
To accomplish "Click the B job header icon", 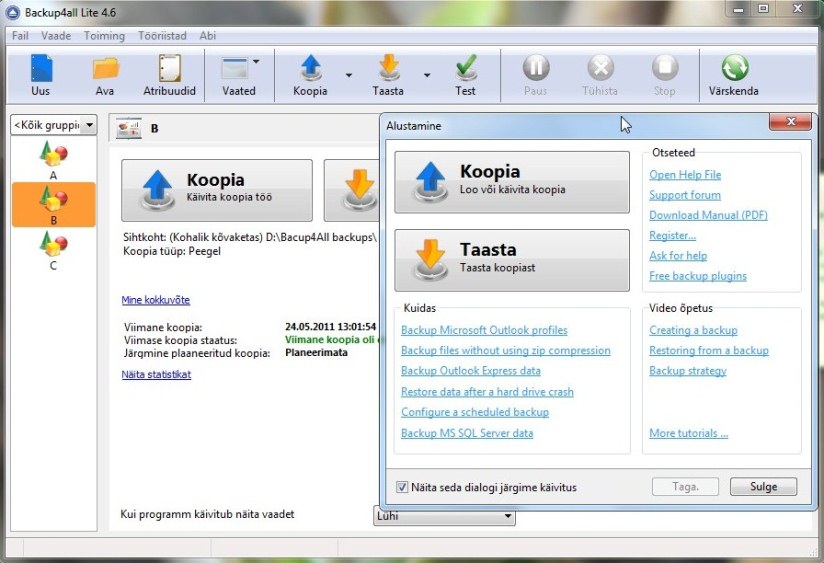I will pos(129,128).
